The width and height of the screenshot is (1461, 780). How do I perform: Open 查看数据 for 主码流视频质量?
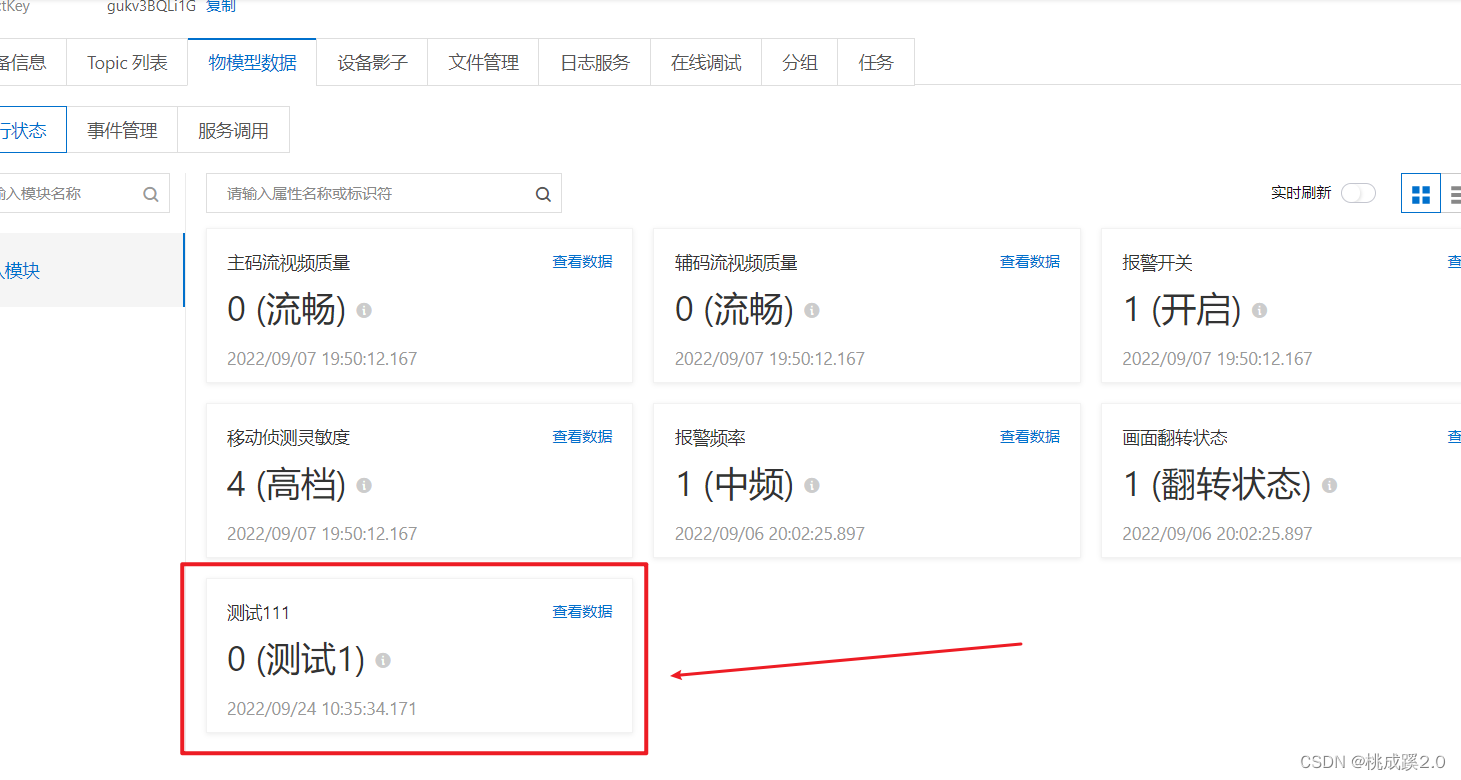pos(582,262)
